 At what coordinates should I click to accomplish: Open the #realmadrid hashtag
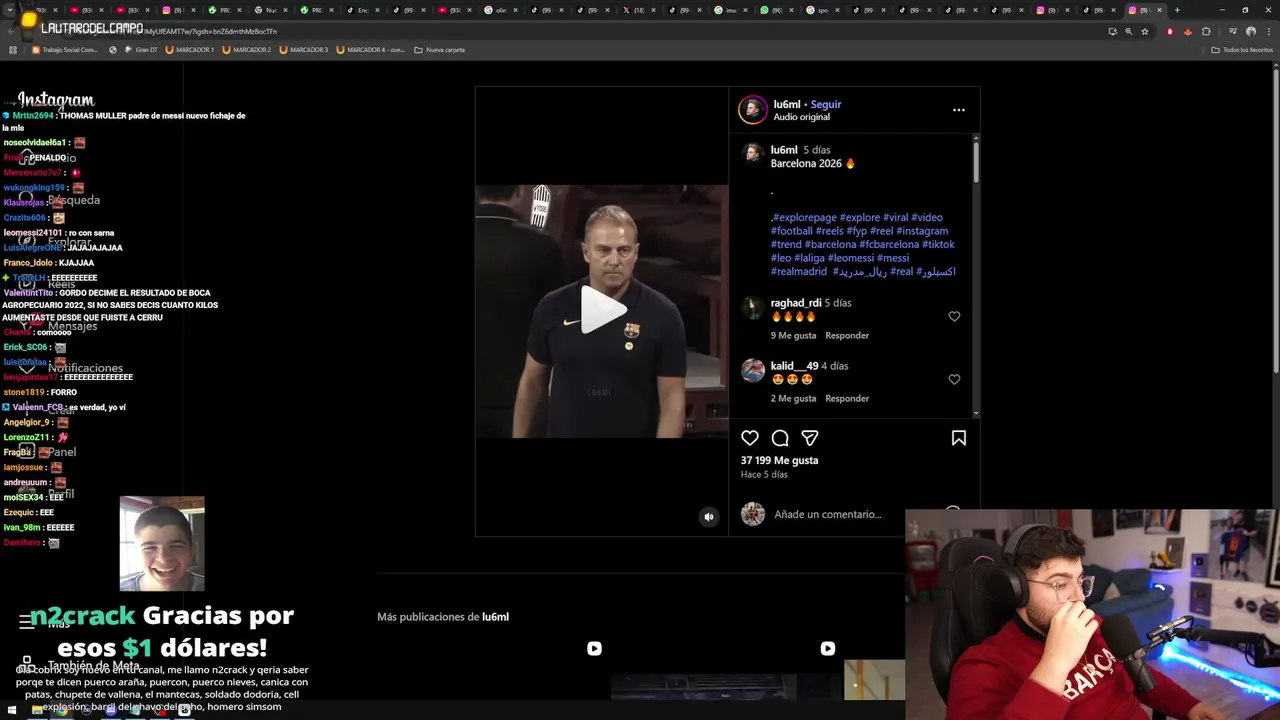pos(799,272)
